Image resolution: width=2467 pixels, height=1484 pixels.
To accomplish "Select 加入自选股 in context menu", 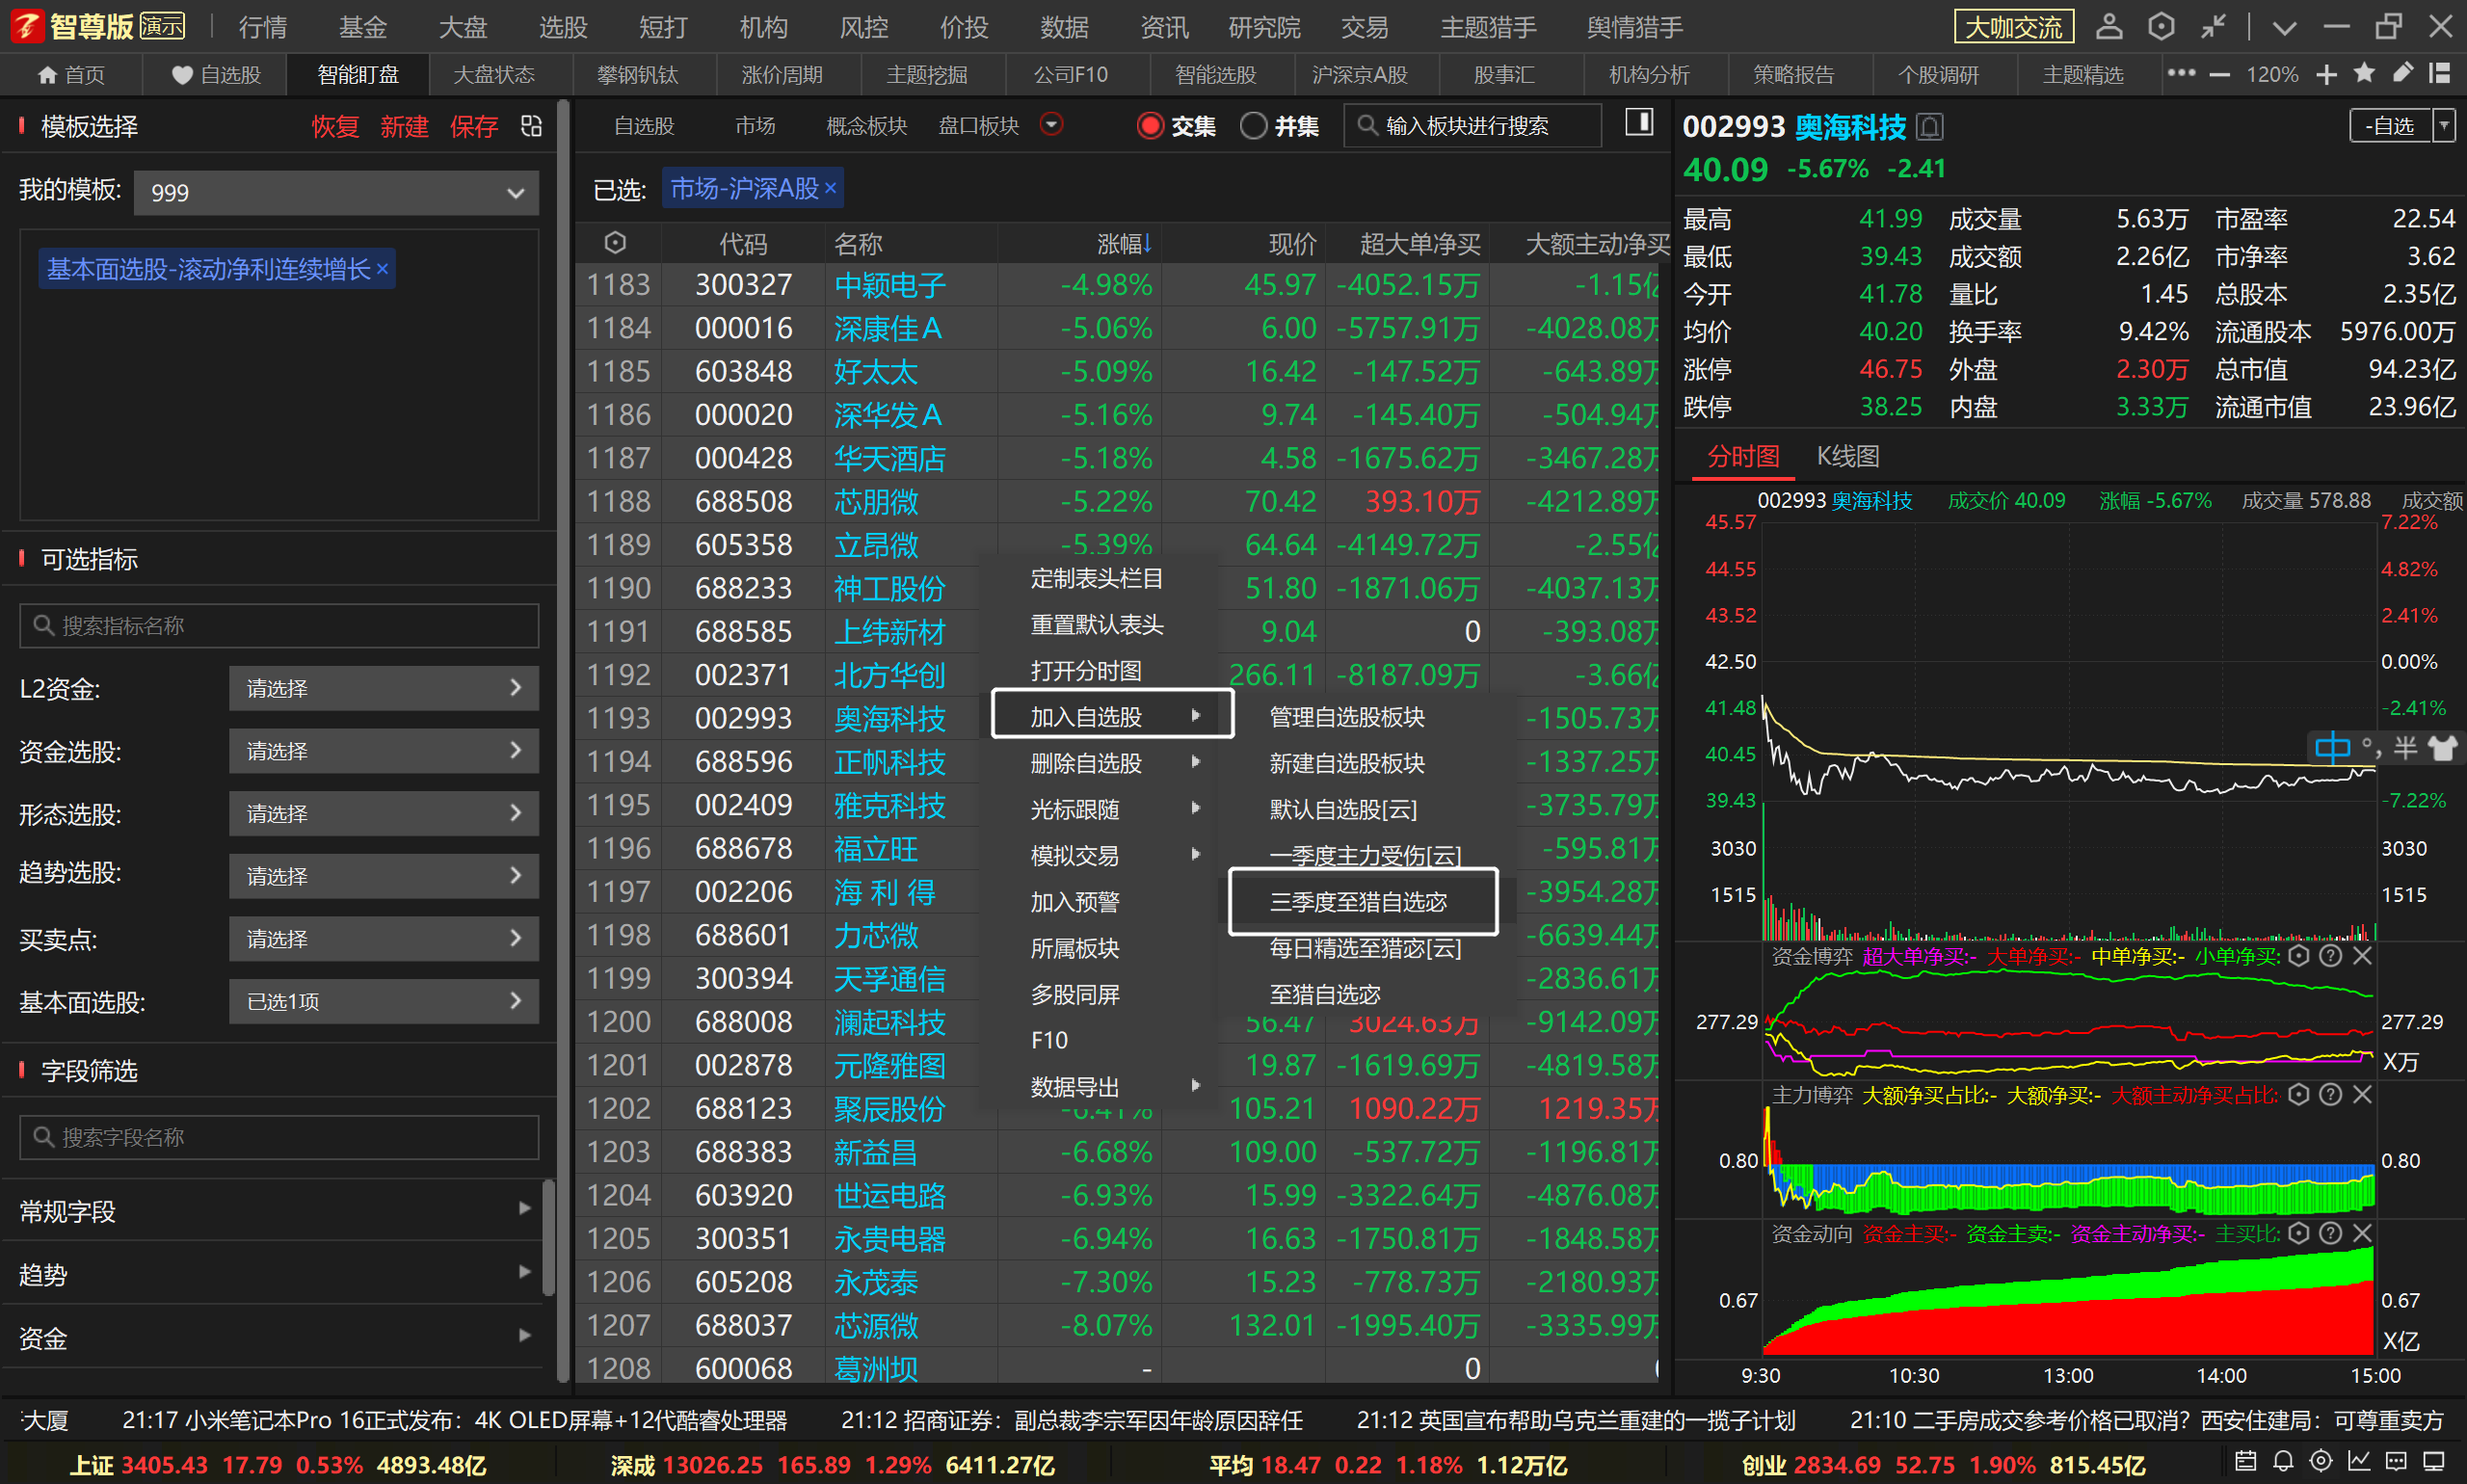I will [1112, 716].
